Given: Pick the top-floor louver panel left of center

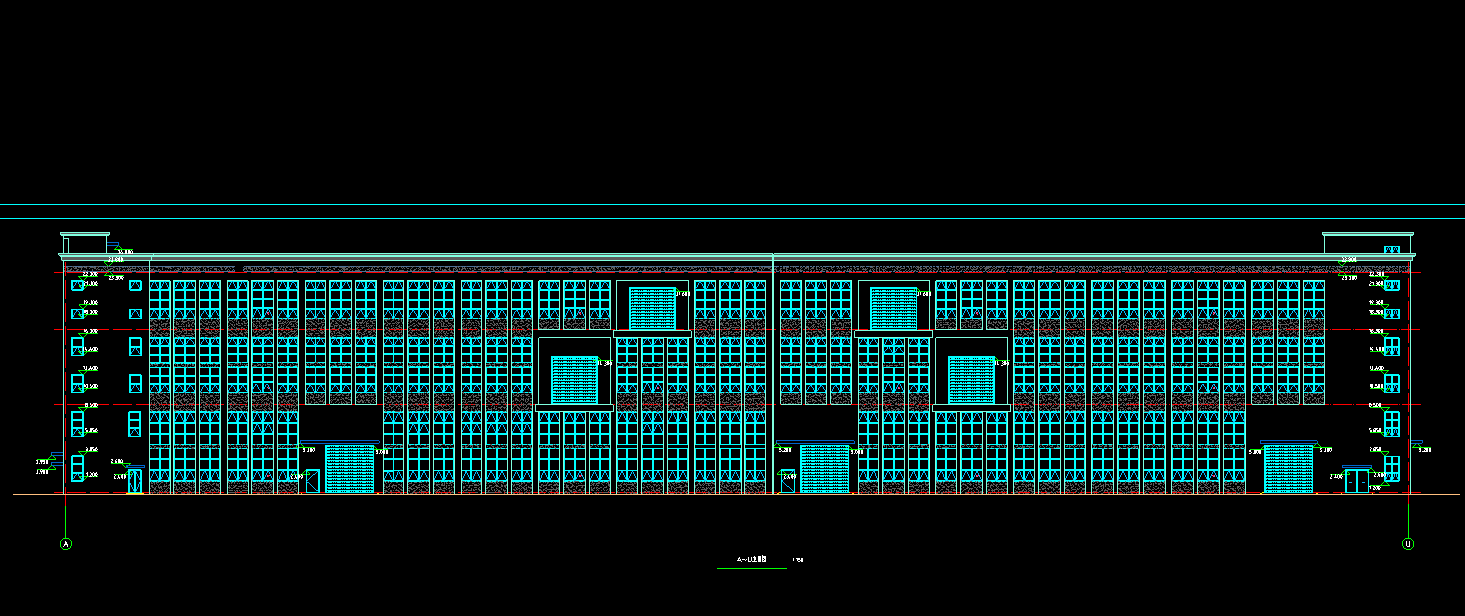Looking at the screenshot, I should coord(652,308).
